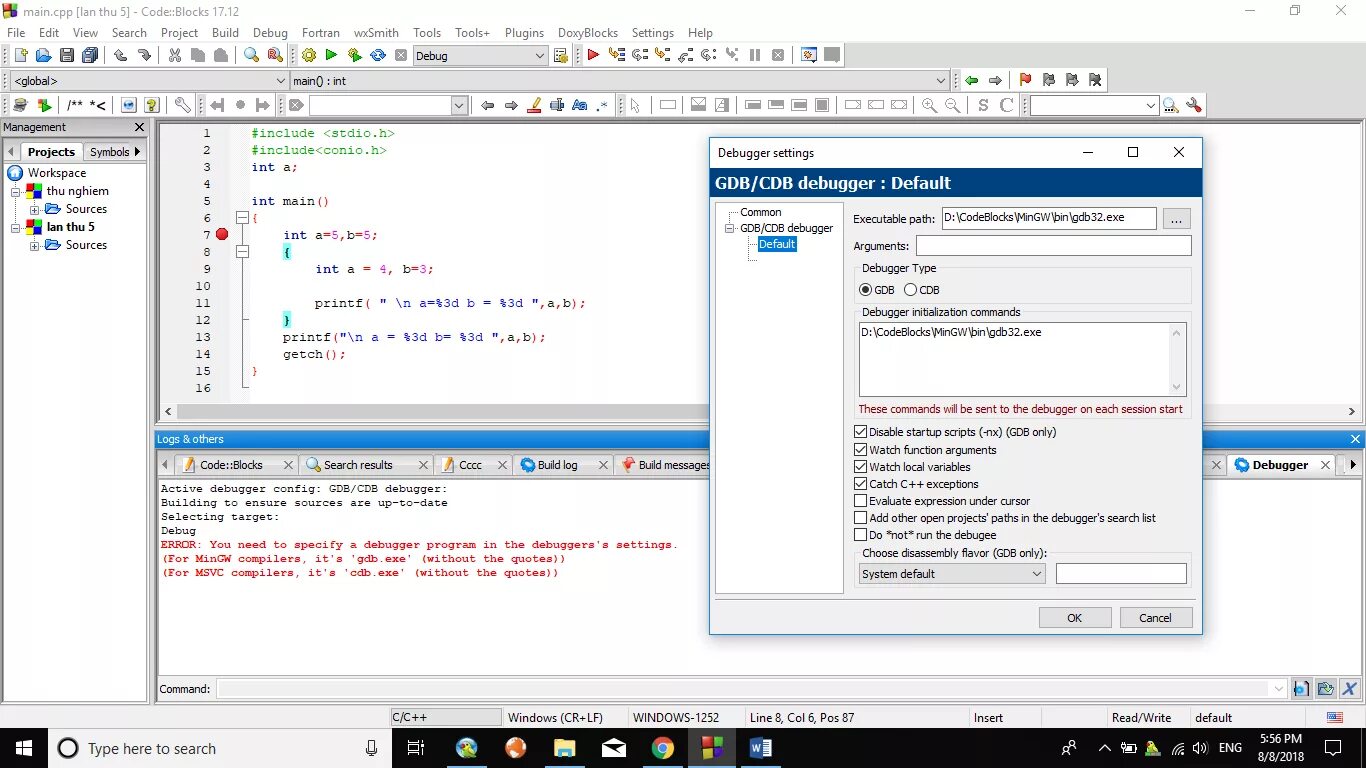Image resolution: width=1366 pixels, height=768 pixels.
Task: Uncheck Disable startup scripts (-nx)
Action: (860, 432)
